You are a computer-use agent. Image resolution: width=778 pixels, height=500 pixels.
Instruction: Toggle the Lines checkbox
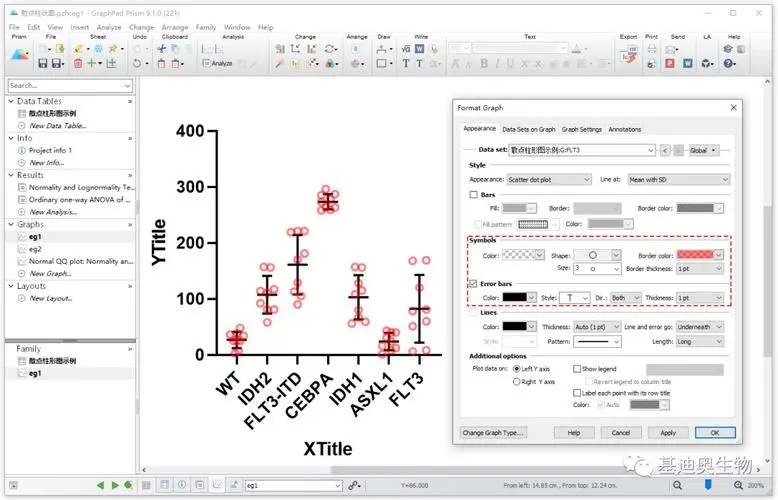pyautogui.click(x=473, y=312)
